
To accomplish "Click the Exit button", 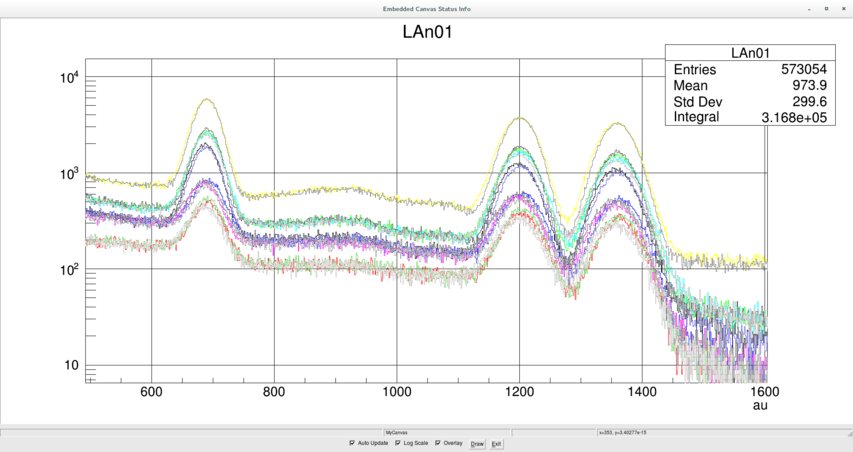I will click(496, 444).
